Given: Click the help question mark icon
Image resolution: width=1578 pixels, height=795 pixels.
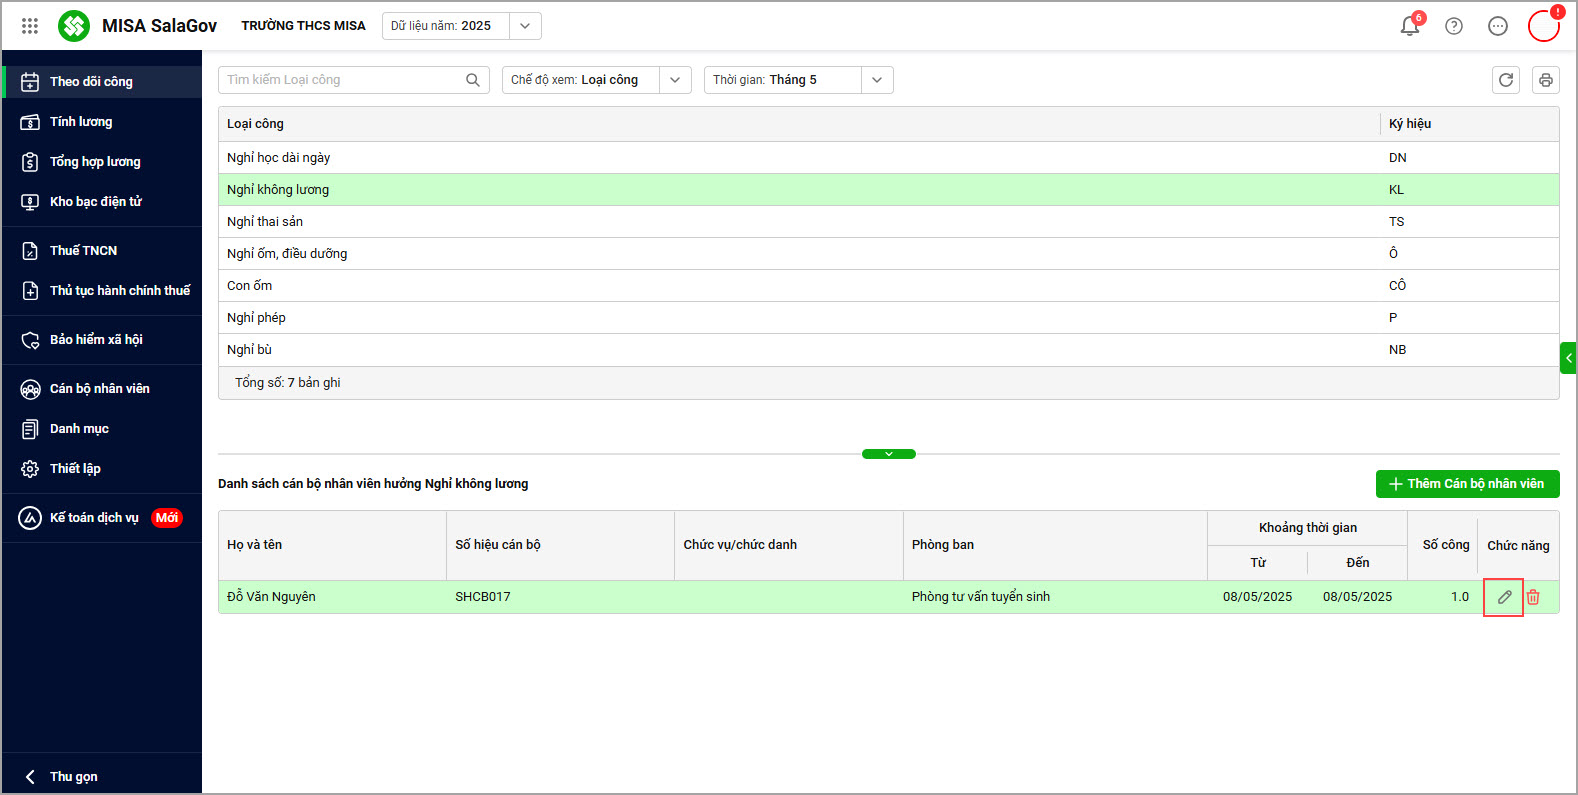Looking at the screenshot, I should click(x=1454, y=26).
